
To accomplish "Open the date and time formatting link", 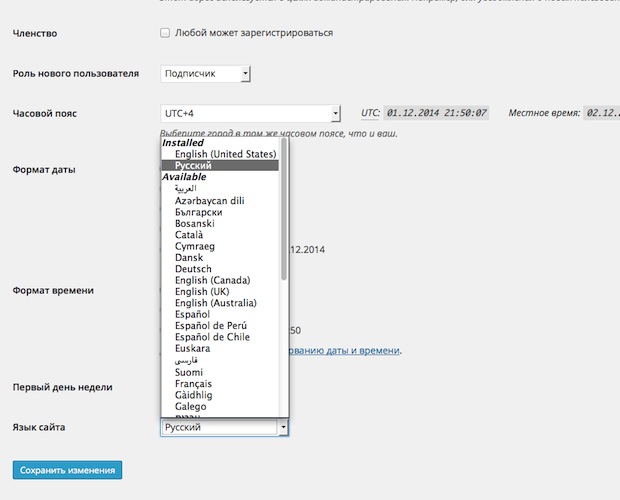I will click(x=345, y=350).
